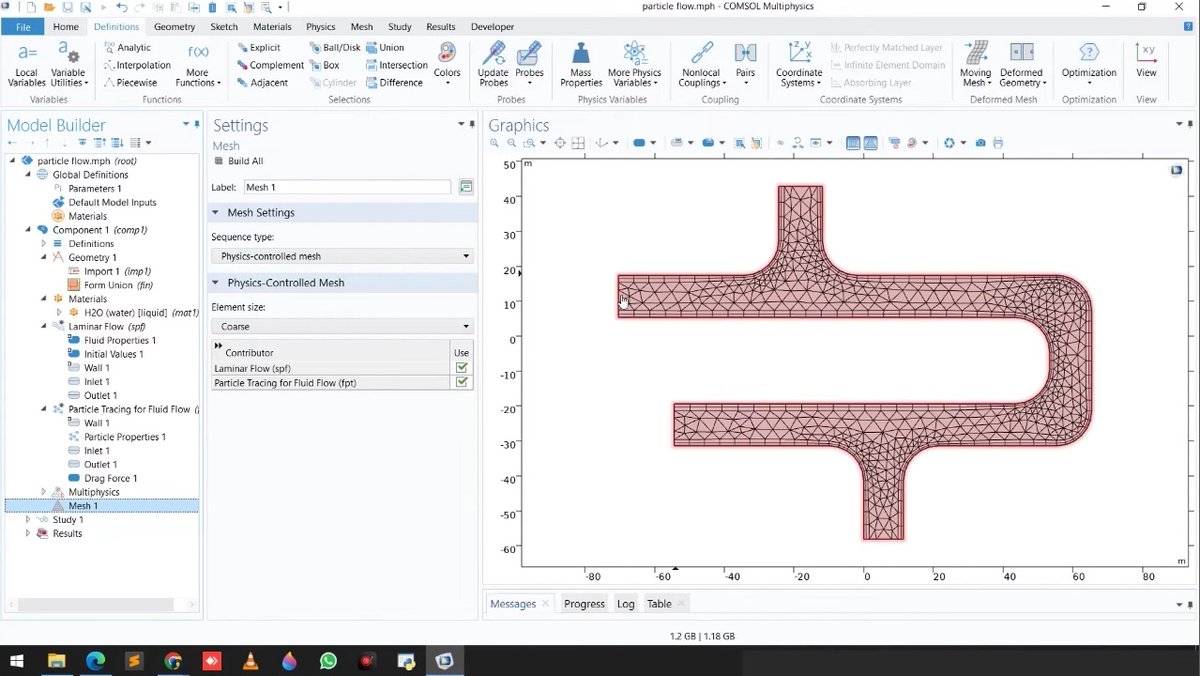Expand the Multiphysics node
The height and width of the screenshot is (676, 1200).
click(44, 492)
